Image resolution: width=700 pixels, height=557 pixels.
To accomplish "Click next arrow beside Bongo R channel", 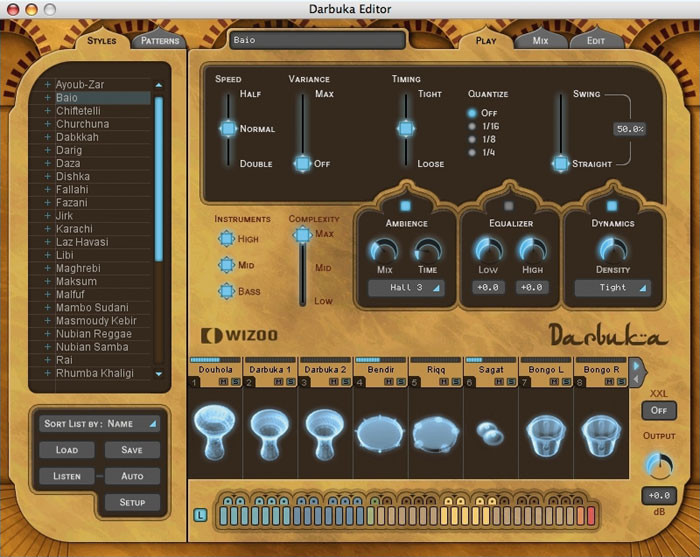I will tap(637, 366).
